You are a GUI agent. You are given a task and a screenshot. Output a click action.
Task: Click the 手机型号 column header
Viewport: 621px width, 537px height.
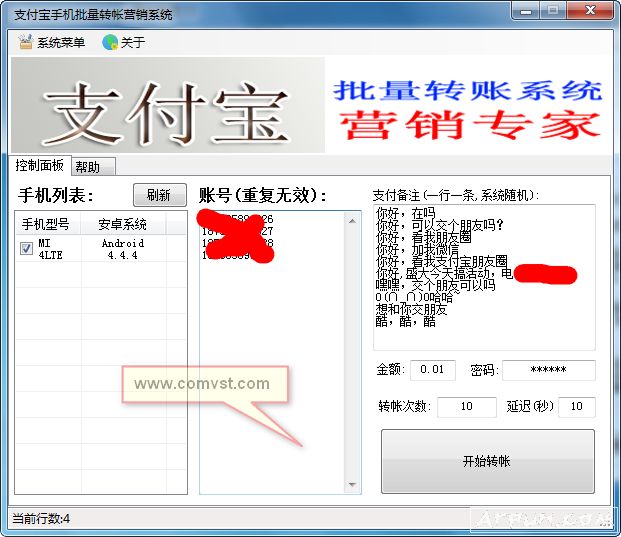(46, 224)
